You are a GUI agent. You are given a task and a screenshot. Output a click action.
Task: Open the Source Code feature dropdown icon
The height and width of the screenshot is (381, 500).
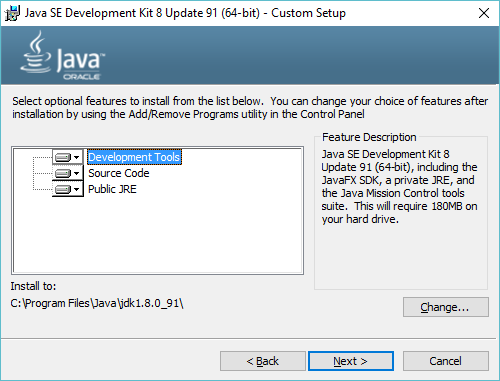tap(68, 173)
